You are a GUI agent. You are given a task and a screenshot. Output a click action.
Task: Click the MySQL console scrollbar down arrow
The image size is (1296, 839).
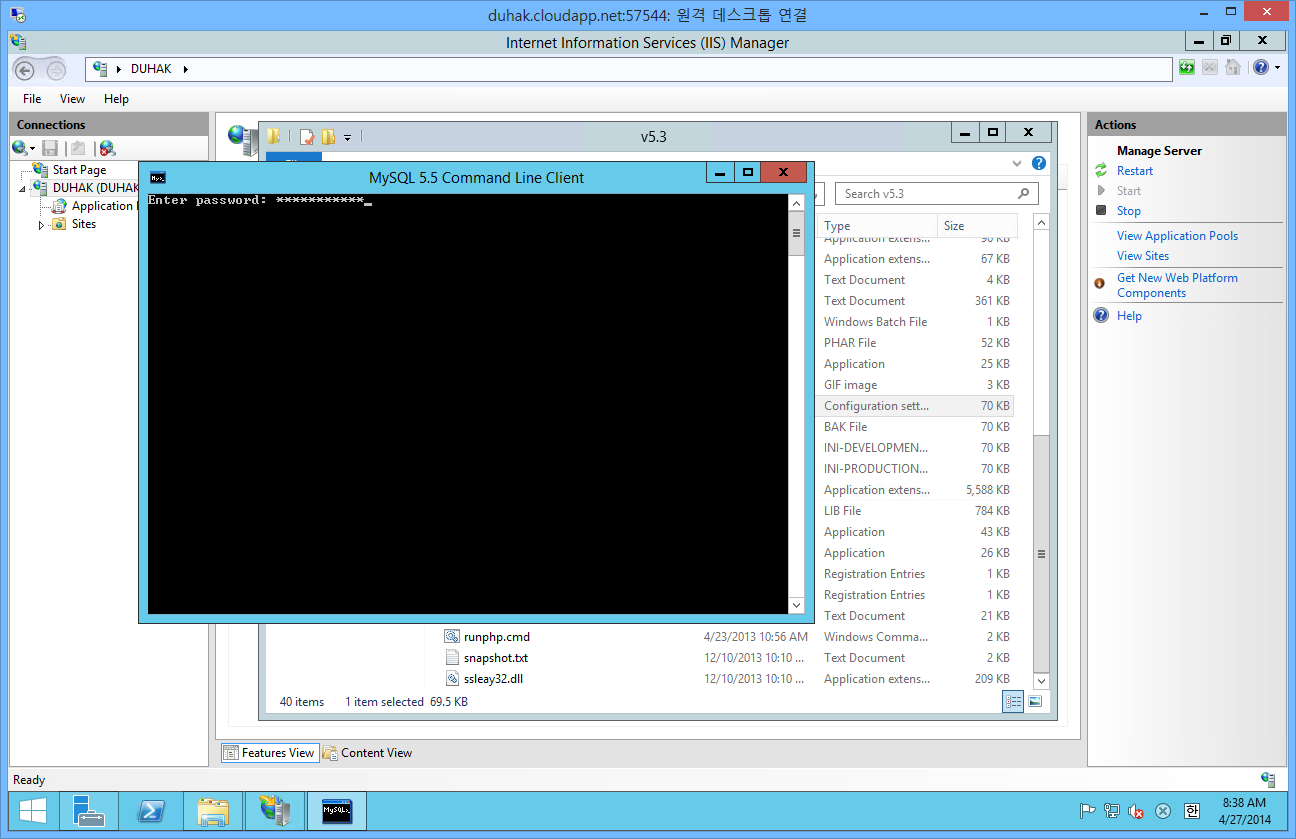tap(796, 605)
